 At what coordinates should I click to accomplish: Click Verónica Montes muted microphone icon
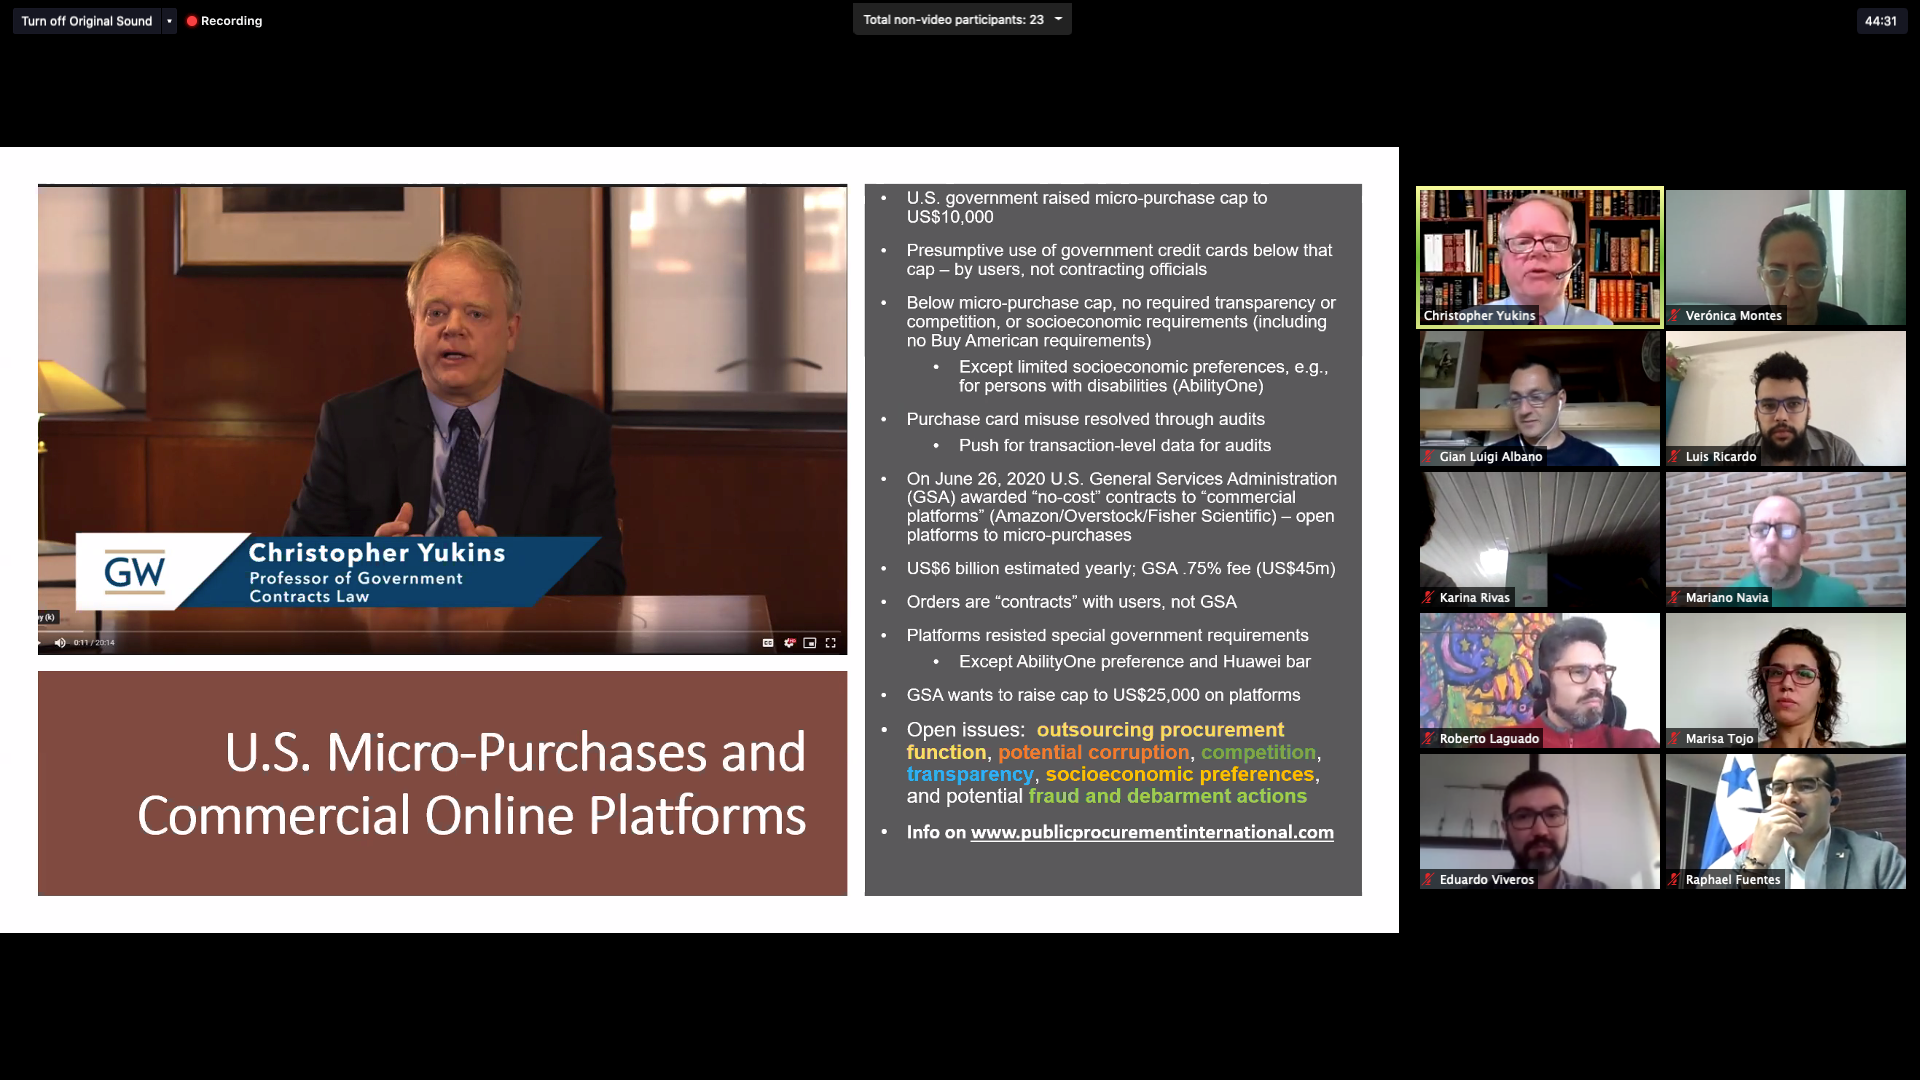[x=1675, y=316]
